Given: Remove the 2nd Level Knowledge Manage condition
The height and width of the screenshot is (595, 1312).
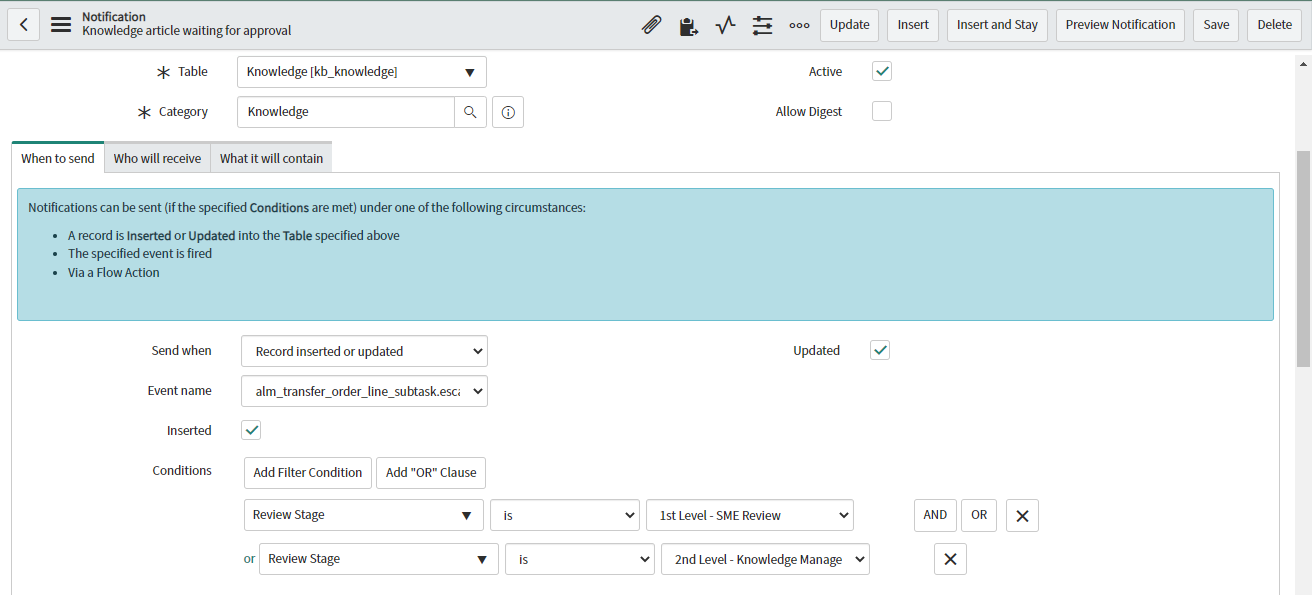Looking at the screenshot, I should (950, 559).
